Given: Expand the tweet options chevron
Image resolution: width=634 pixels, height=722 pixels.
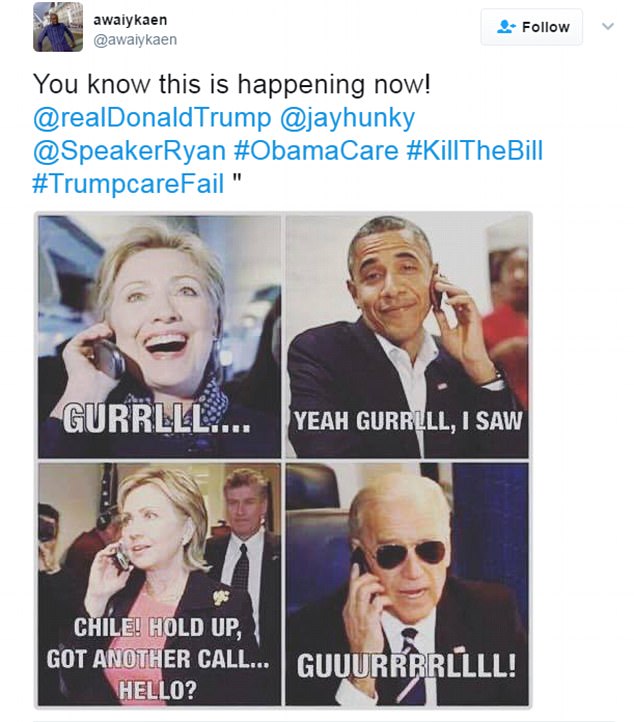Looking at the screenshot, I should click(608, 26).
